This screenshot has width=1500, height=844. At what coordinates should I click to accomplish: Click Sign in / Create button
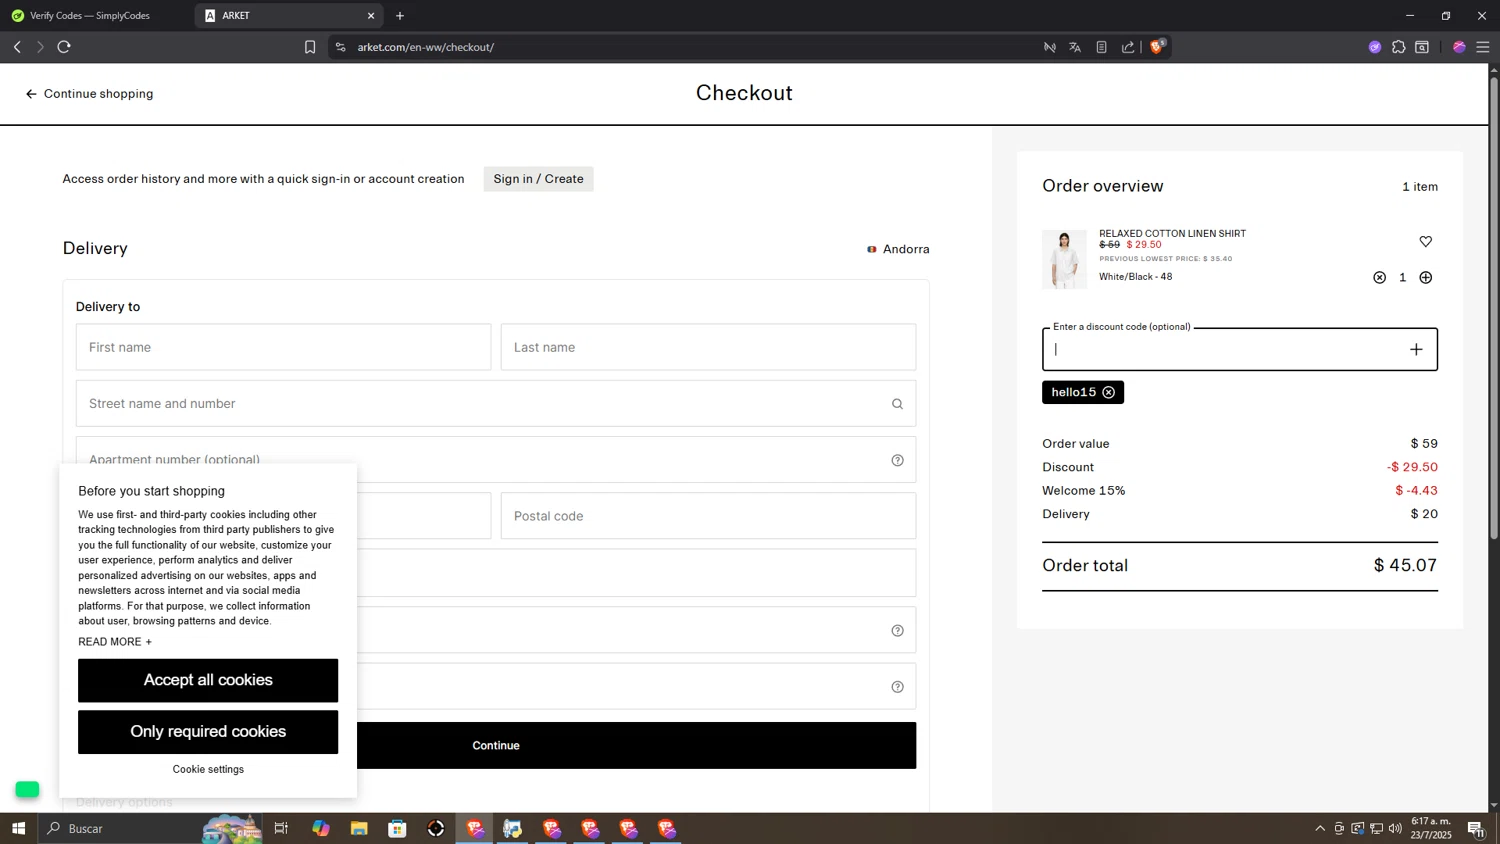tap(538, 179)
